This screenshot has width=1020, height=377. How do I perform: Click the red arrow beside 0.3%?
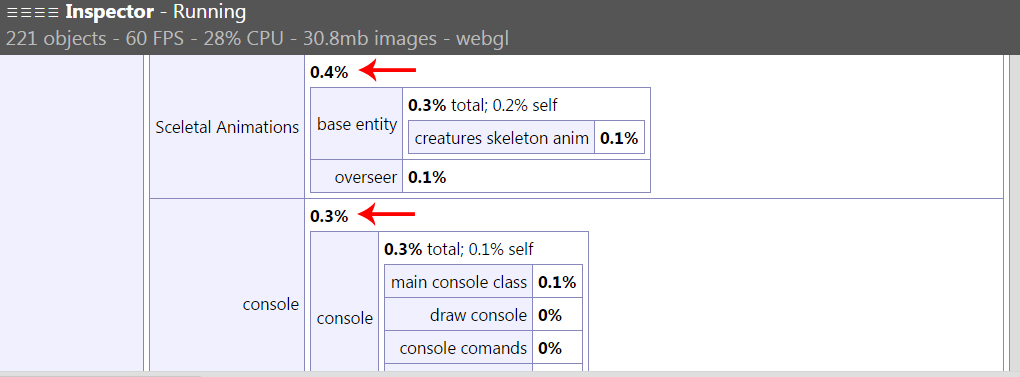click(x=387, y=214)
